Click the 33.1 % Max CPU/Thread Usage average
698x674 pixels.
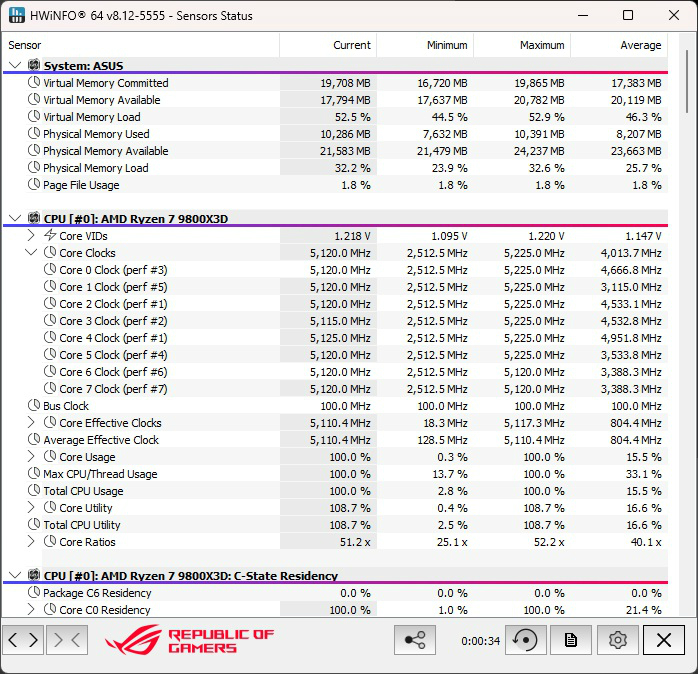(x=643, y=474)
